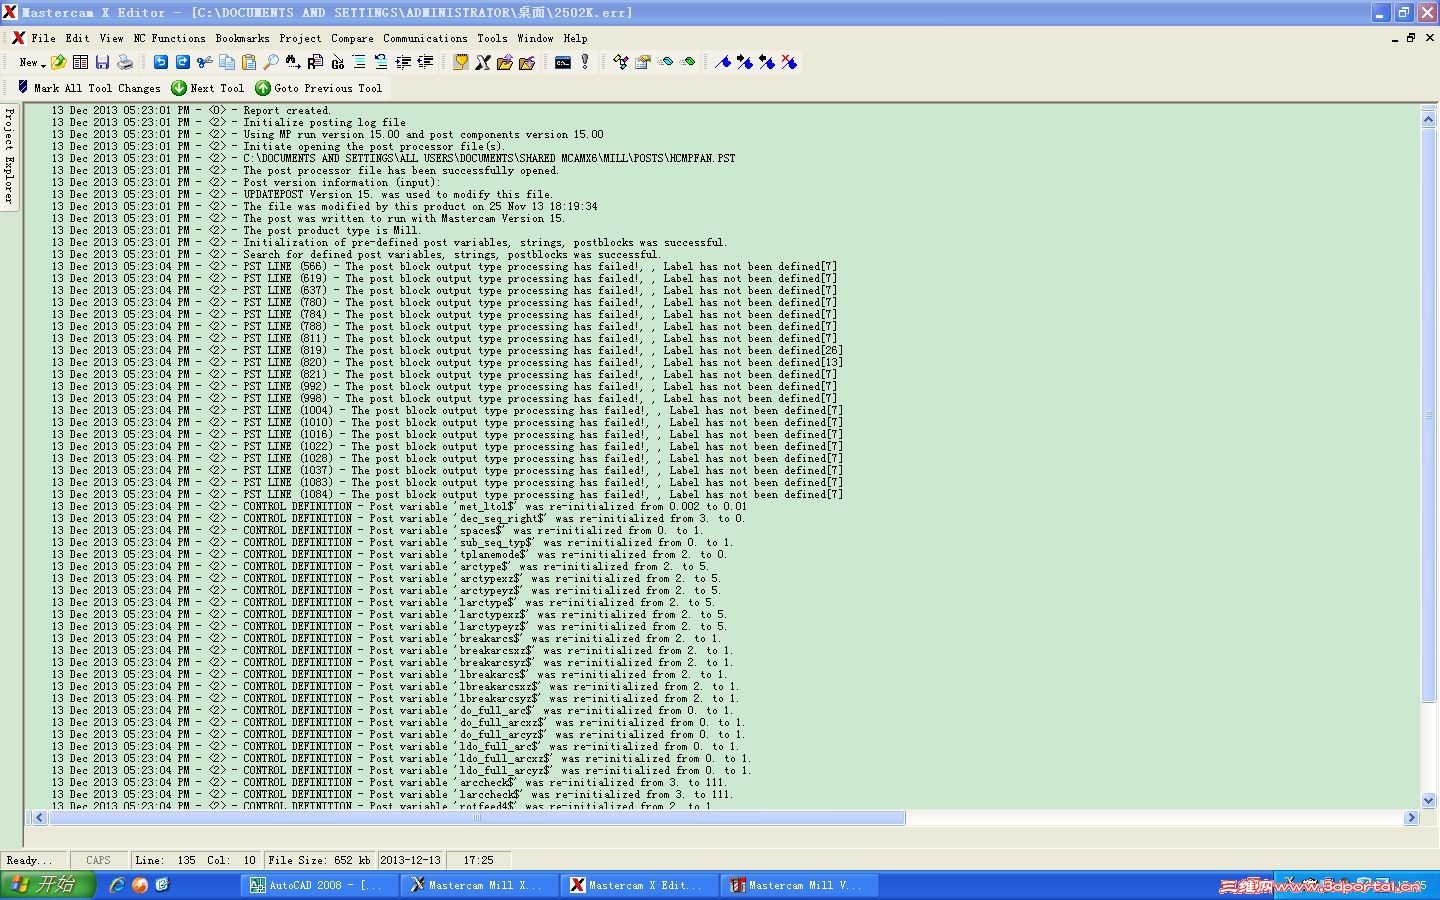Click the blue bookmark icon with left arrow
Viewport: 1440px width, 900px height.
pos(767,62)
